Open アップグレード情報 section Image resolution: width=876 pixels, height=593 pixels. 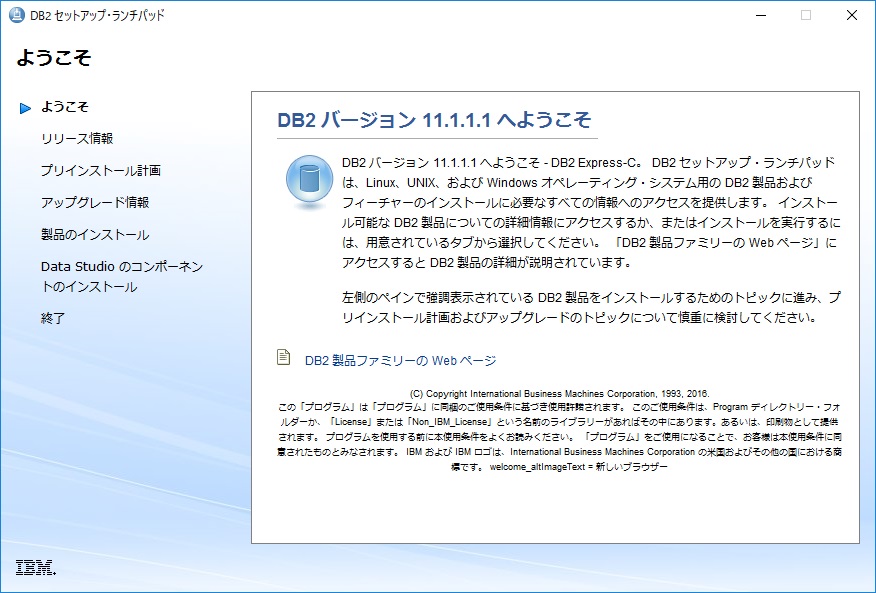tap(95, 202)
